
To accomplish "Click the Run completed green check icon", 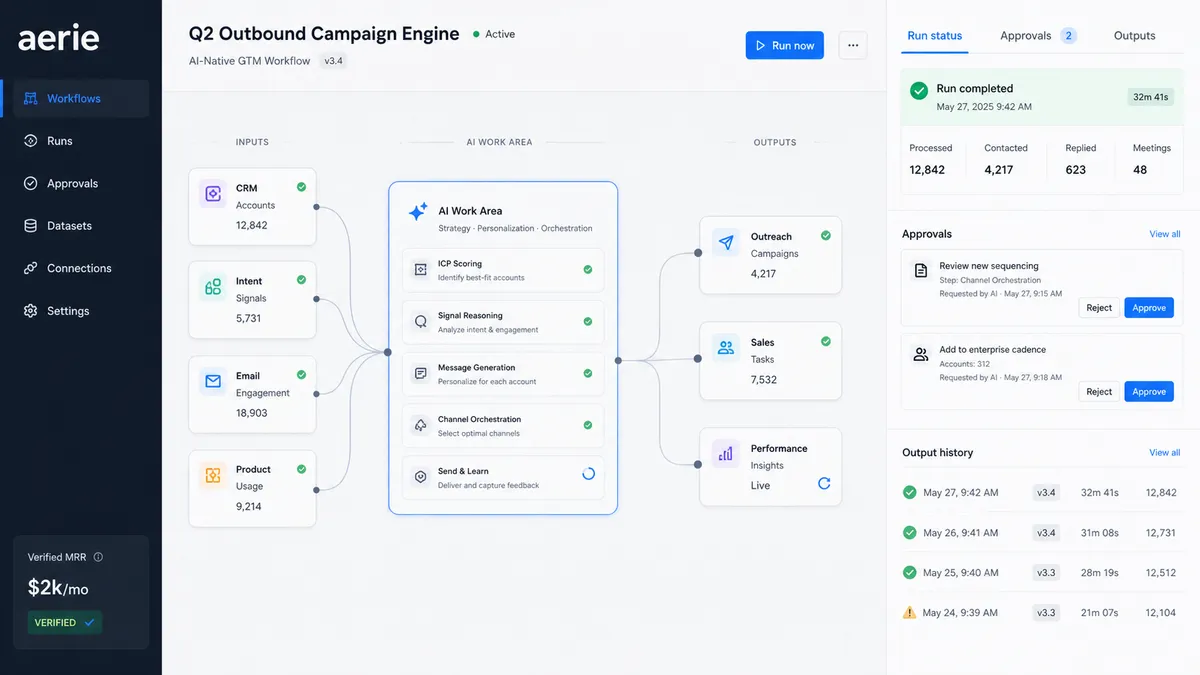I will point(918,91).
